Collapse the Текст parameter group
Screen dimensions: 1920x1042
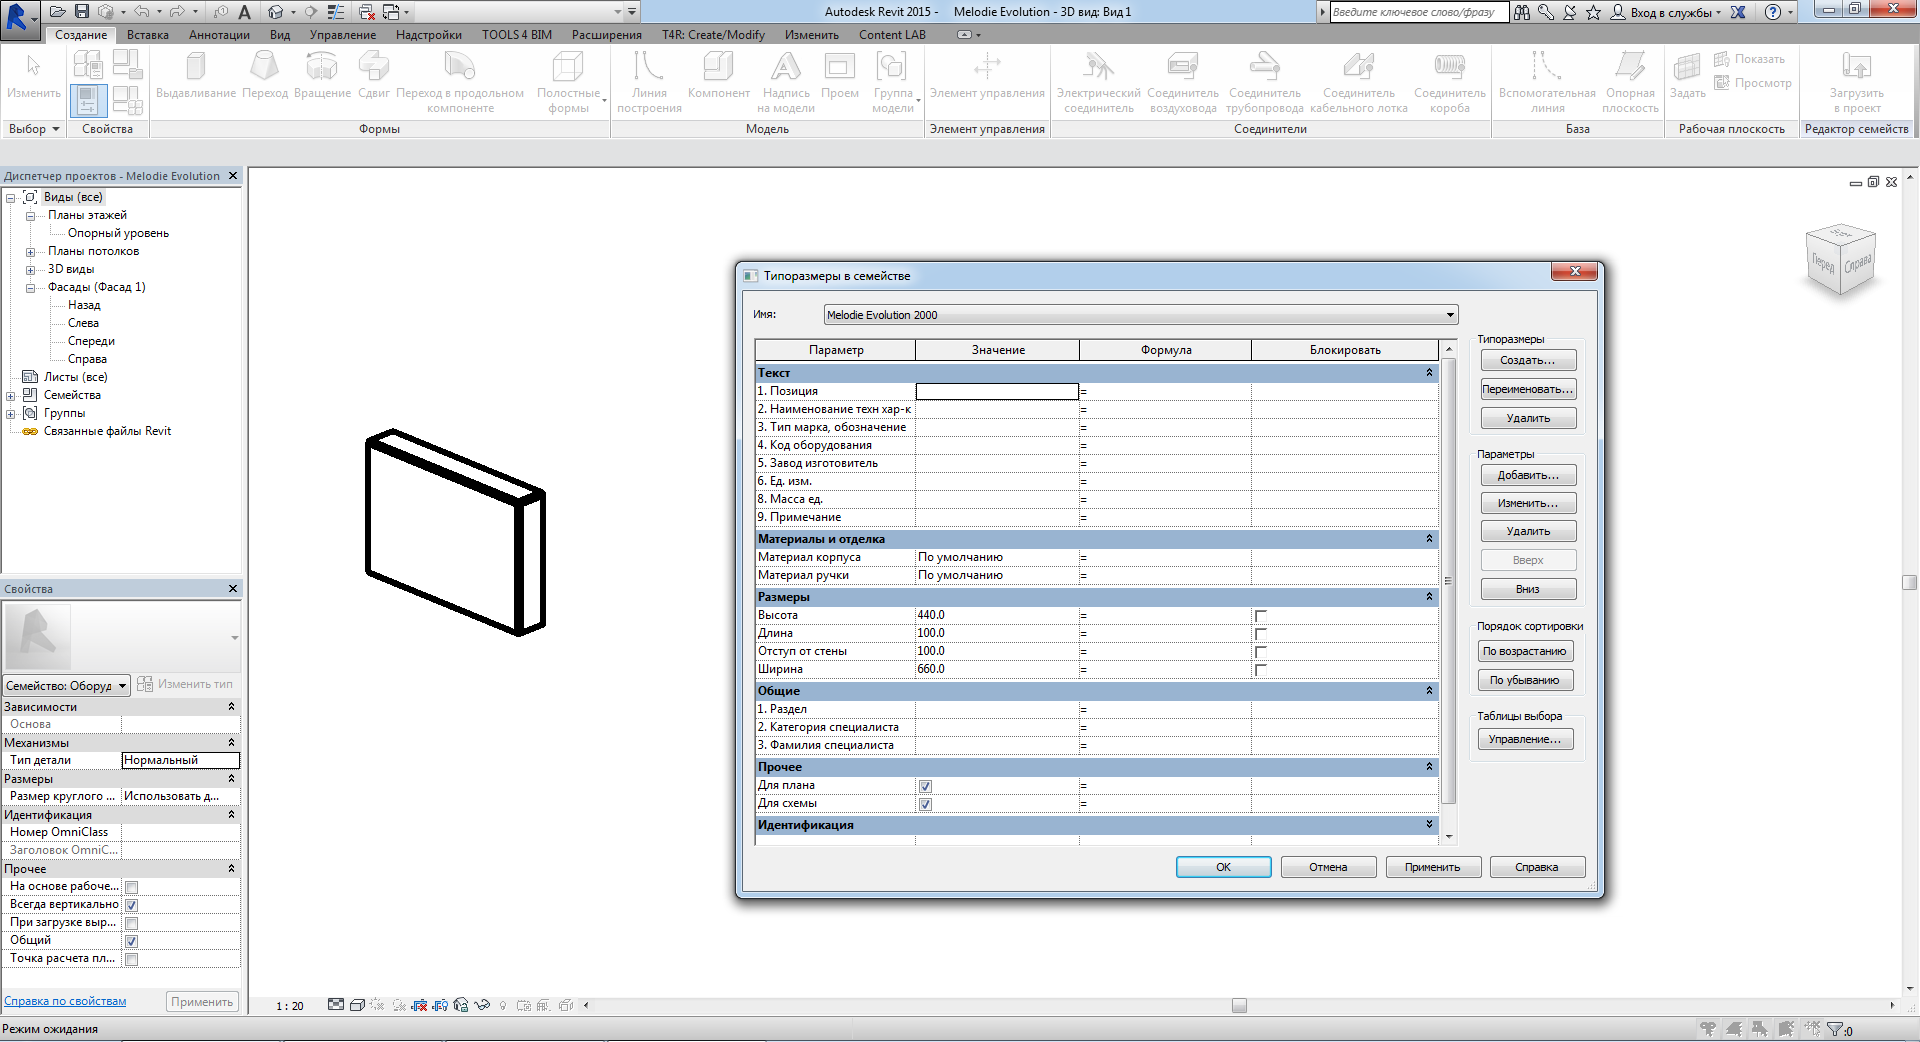click(1429, 372)
